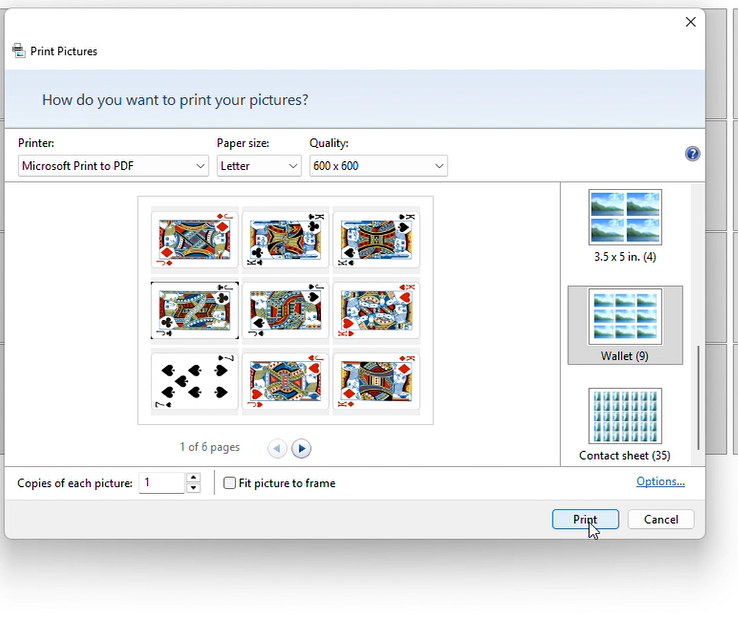Click the Jack of spades preview
Screen dimensions: 738x626
click(x=285, y=310)
